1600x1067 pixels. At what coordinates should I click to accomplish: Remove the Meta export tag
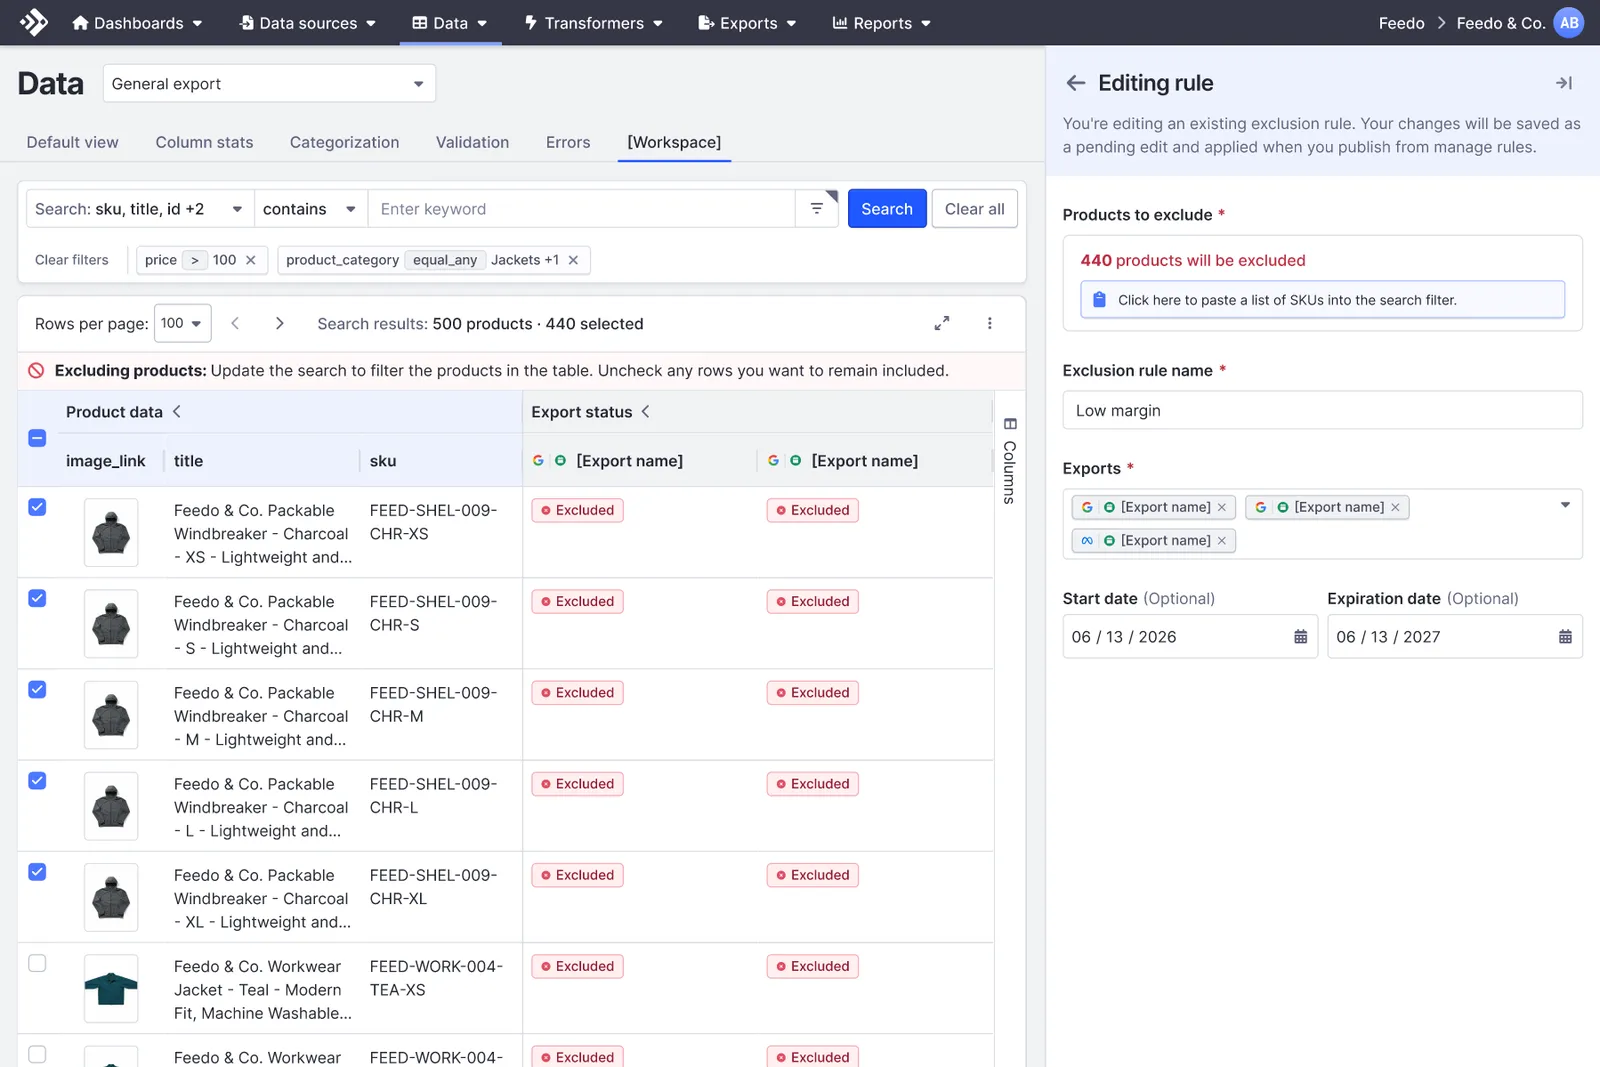click(x=1222, y=540)
